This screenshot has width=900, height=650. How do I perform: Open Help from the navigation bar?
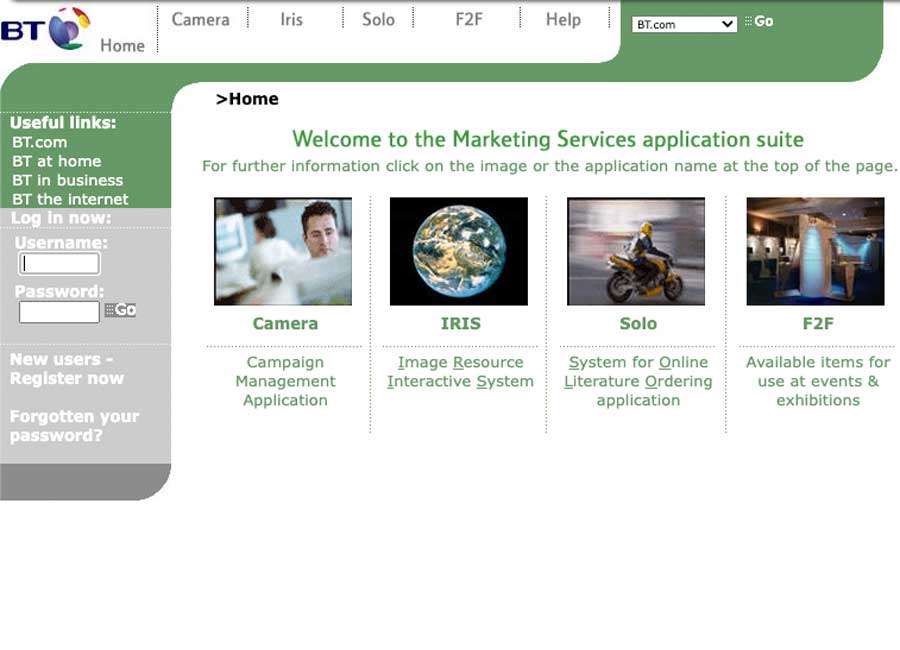click(562, 19)
